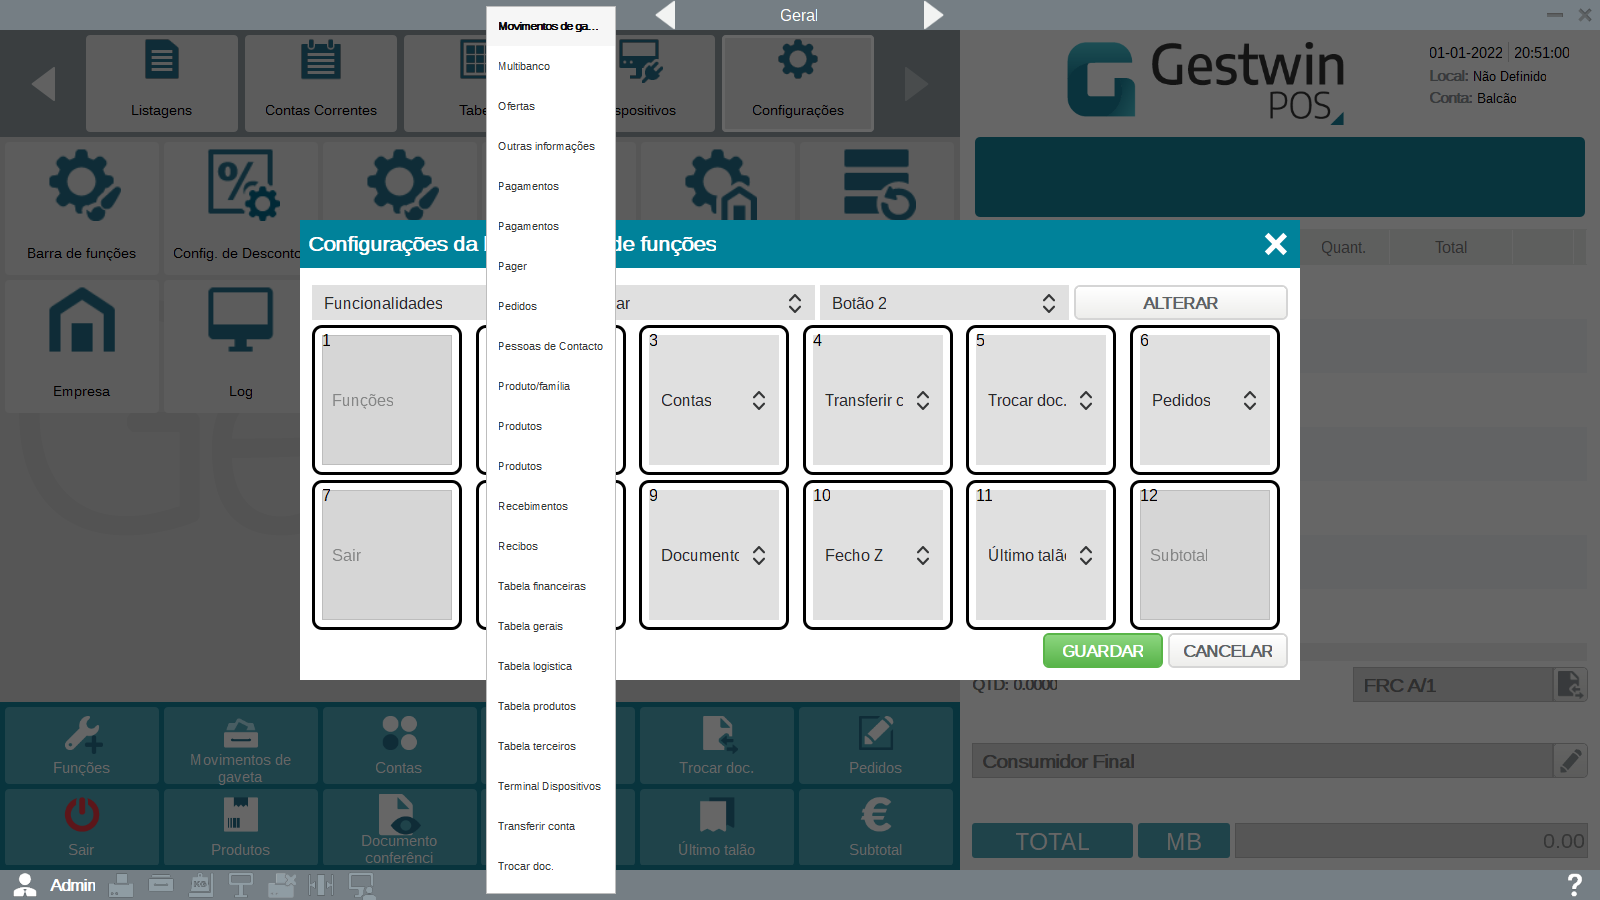Open slot 10 Fecho Z dropdown

coord(878,555)
